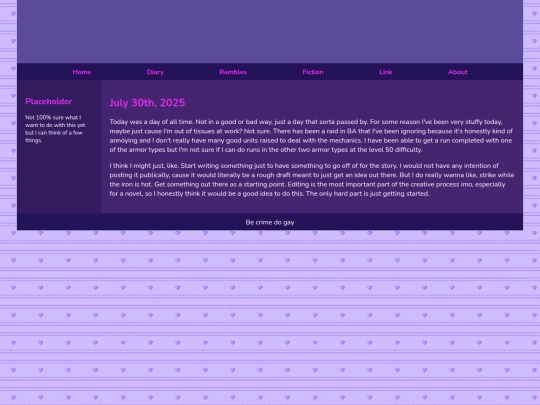540x405 pixels.
Task: Open the Link page in navigation
Action: 386,72
